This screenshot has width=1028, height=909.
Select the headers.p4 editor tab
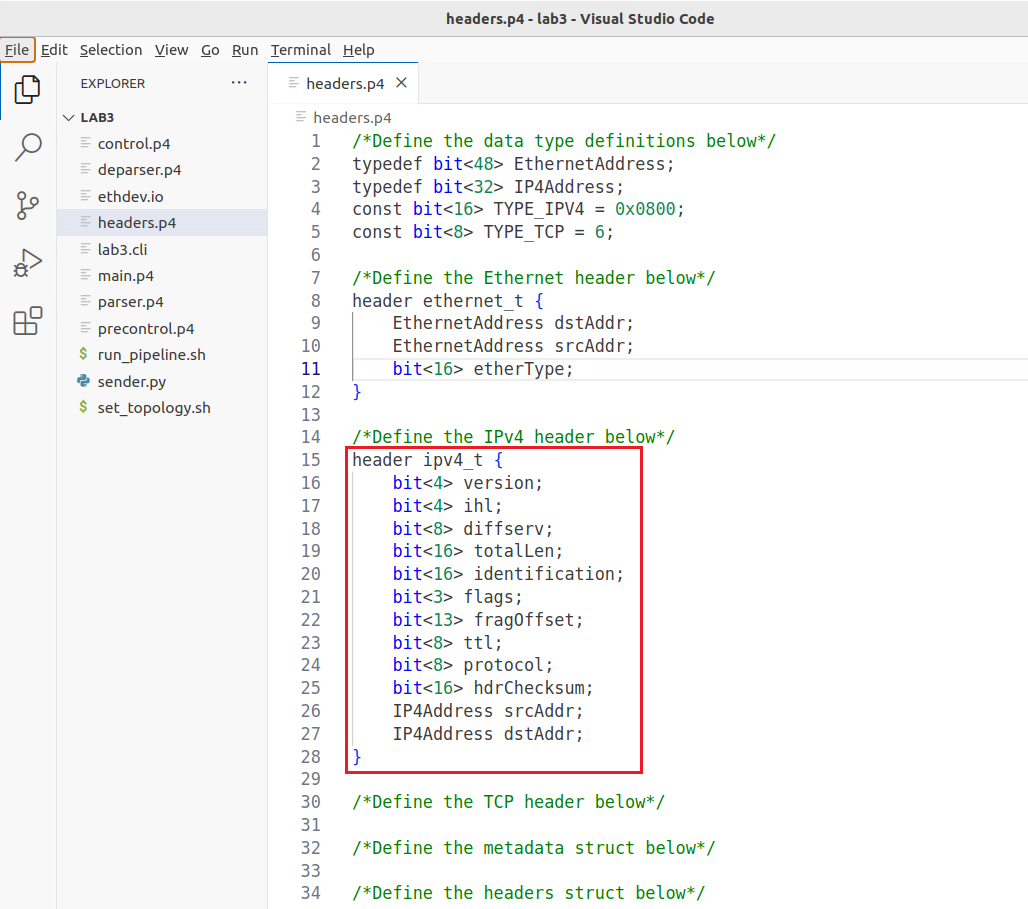coord(343,83)
